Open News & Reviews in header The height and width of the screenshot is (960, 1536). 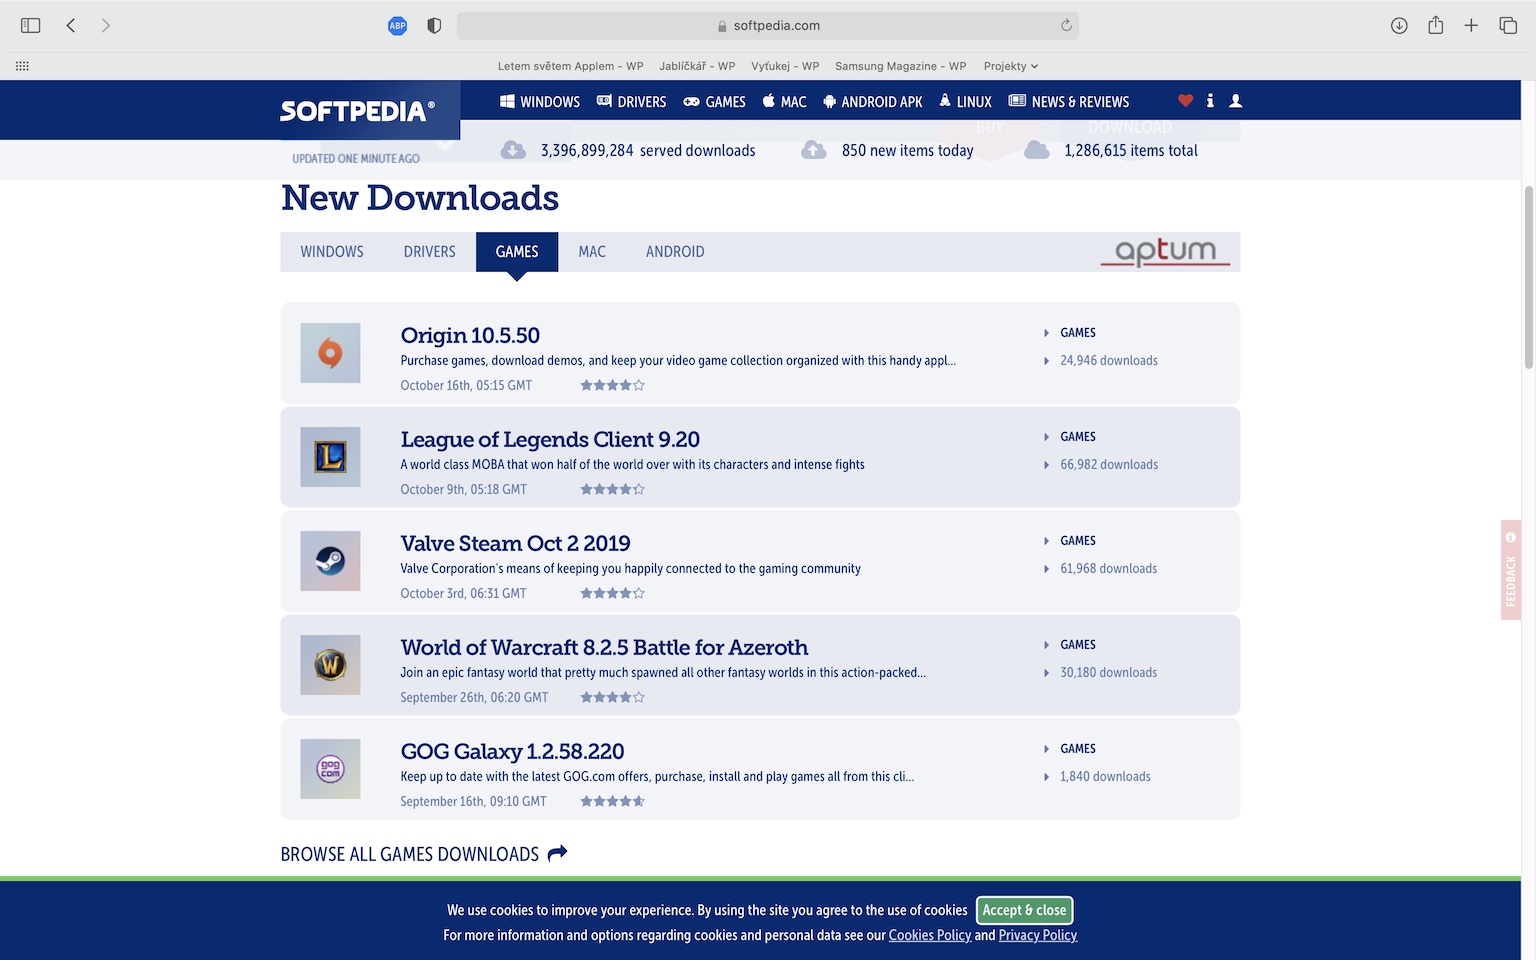pyautogui.click(x=1069, y=102)
